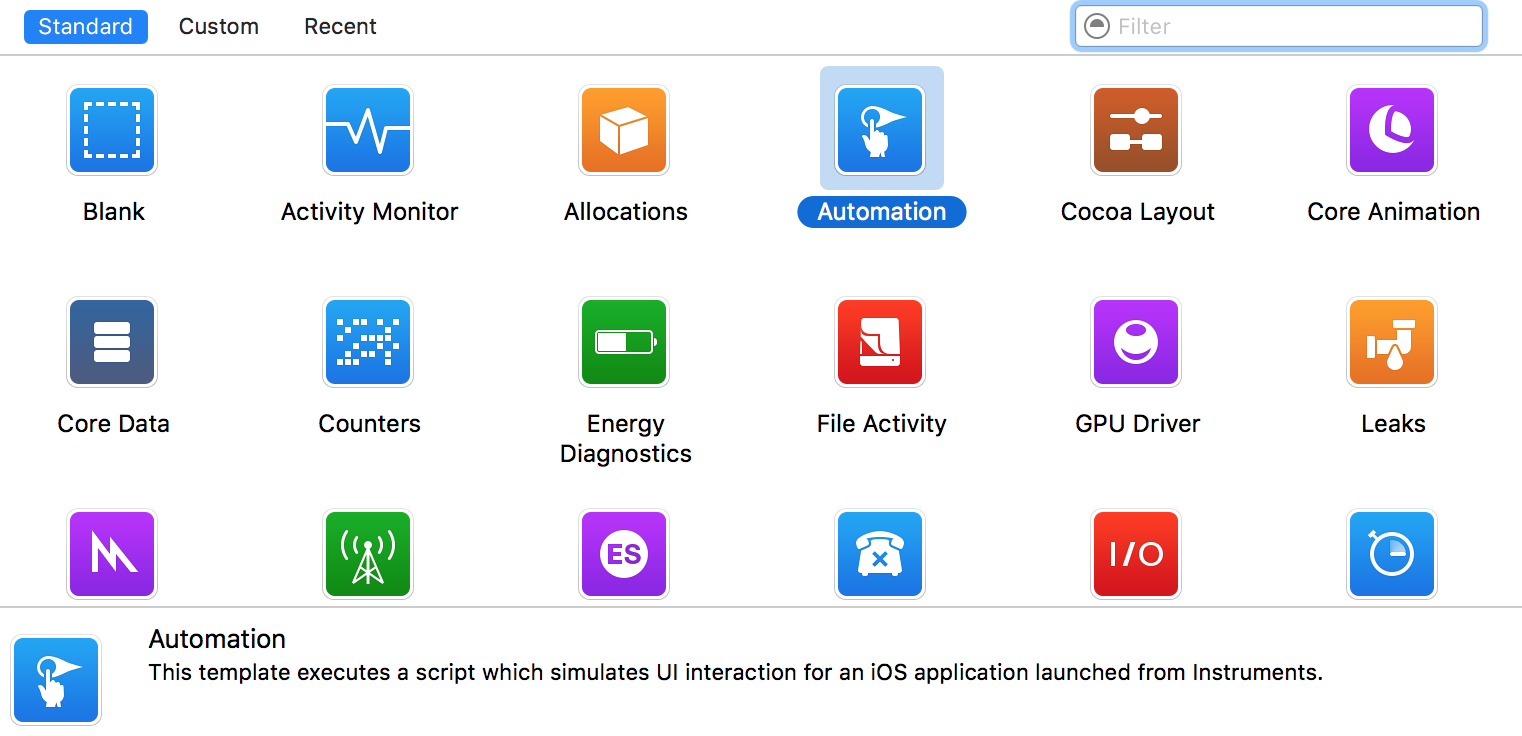1522x736 pixels.
Task: Pick the GPU Driver template icon
Action: pos(1136,342)
